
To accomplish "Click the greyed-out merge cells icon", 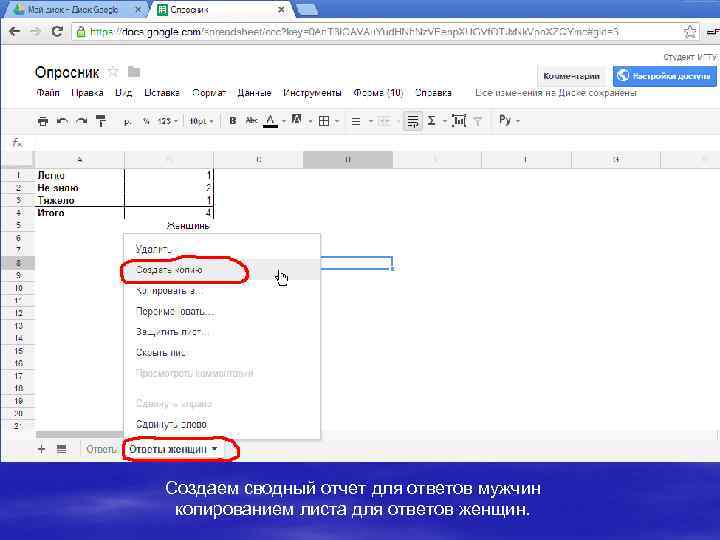I will click(384, 121).
